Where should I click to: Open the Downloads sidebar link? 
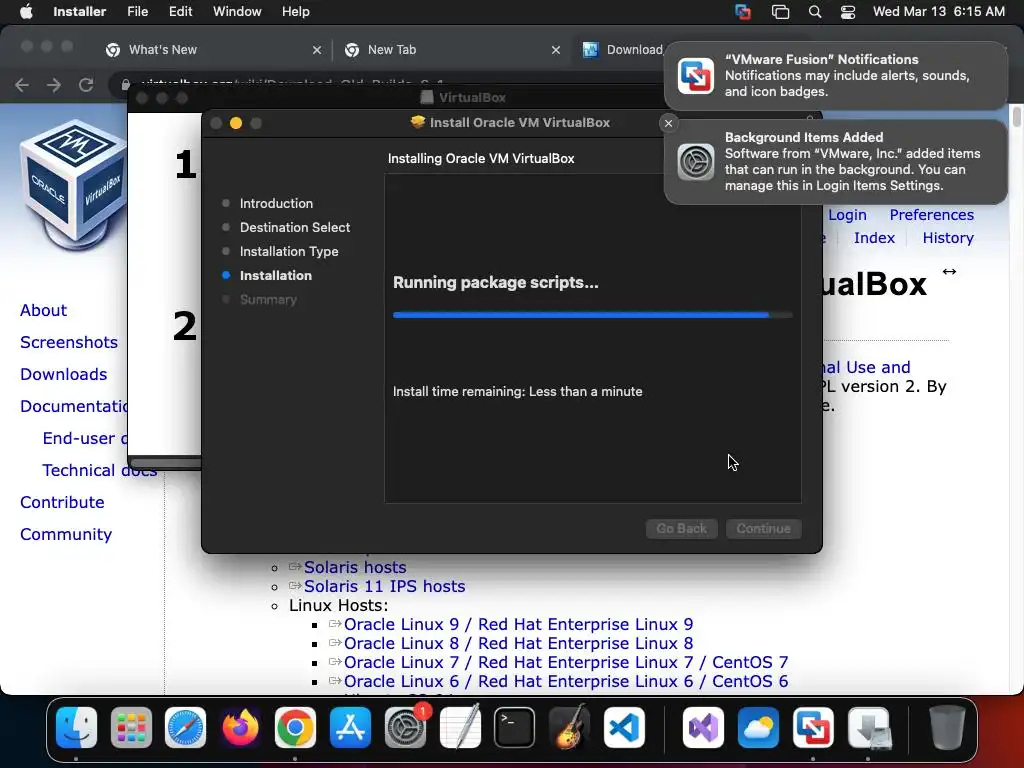pyautogui.click(x=63, y=374)
